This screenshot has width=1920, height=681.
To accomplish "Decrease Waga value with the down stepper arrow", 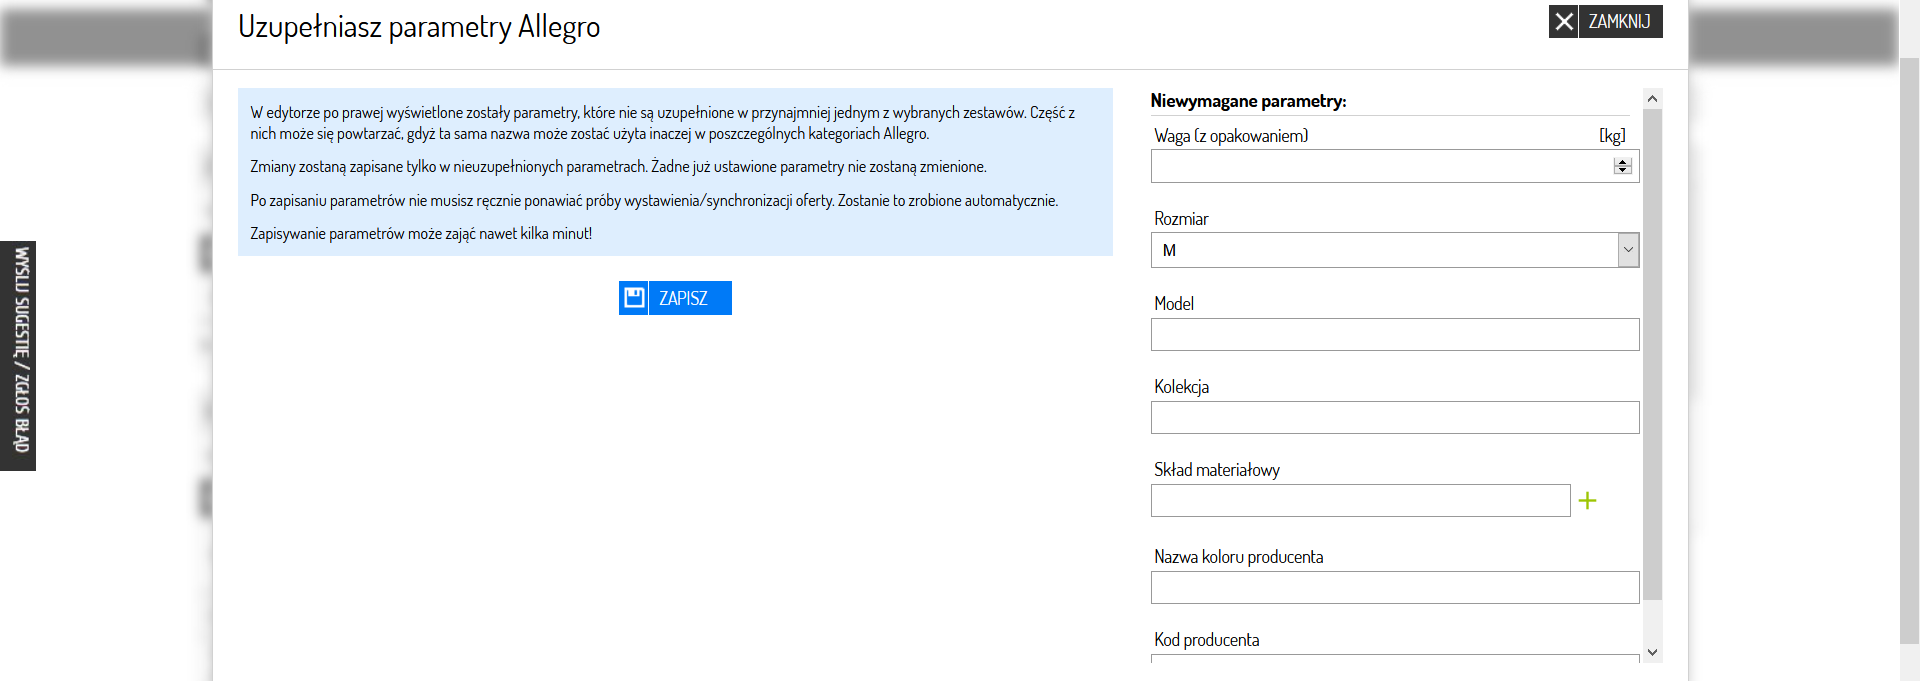I will [x=1623, y=170].
